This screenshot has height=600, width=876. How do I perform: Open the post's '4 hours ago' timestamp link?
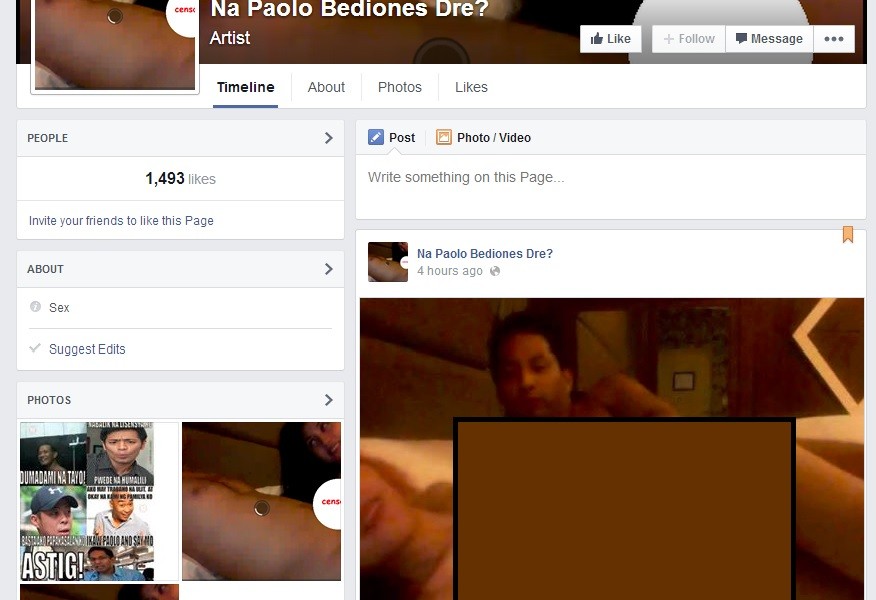point(449,271)
